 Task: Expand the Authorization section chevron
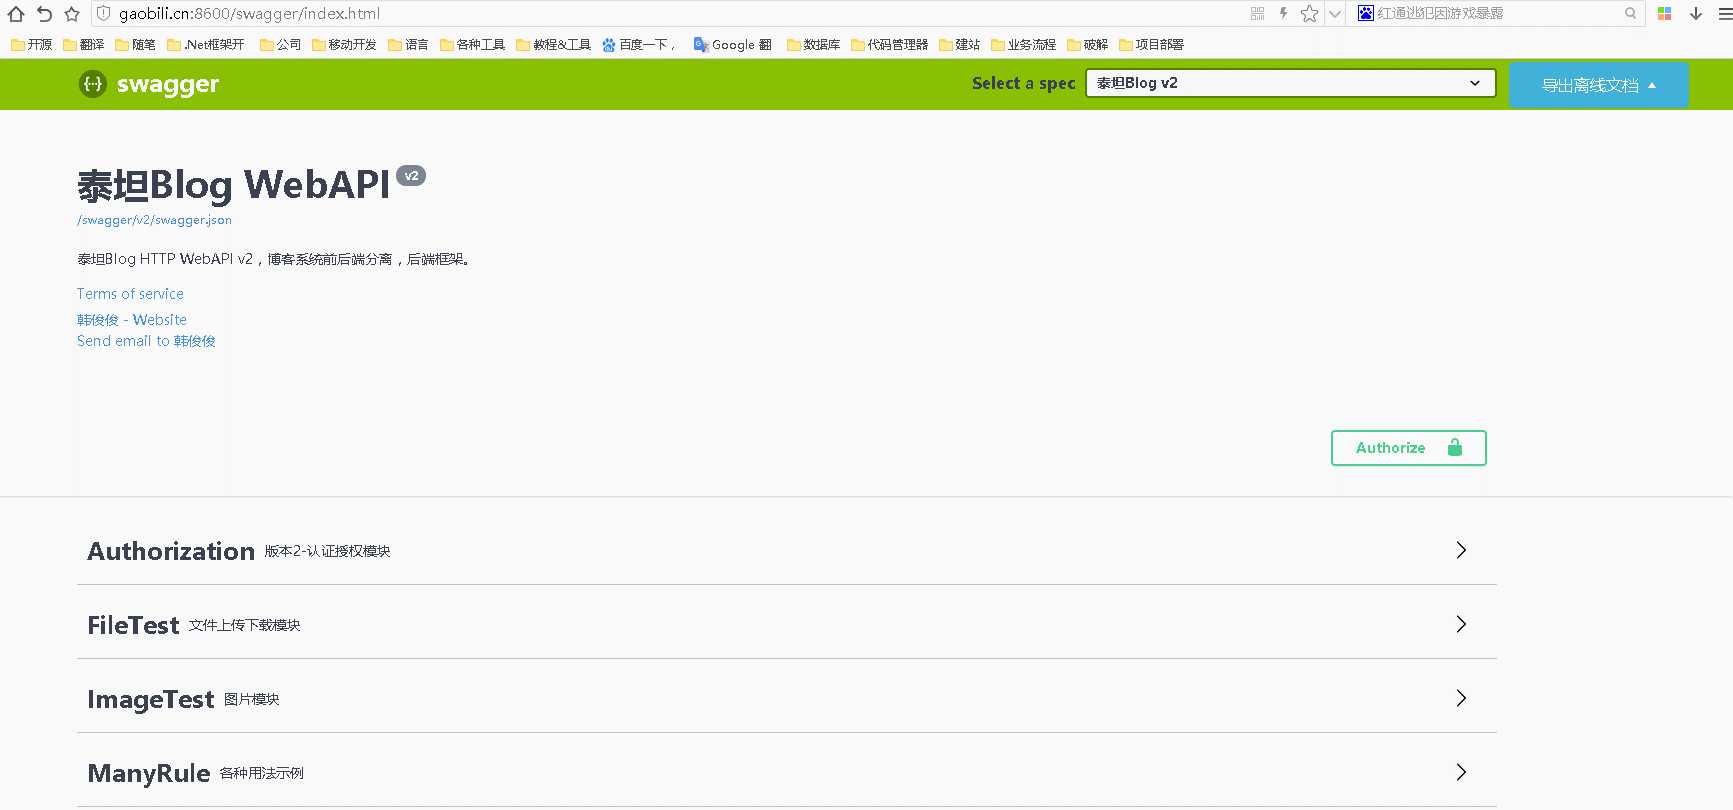[x=1461, y=550]
